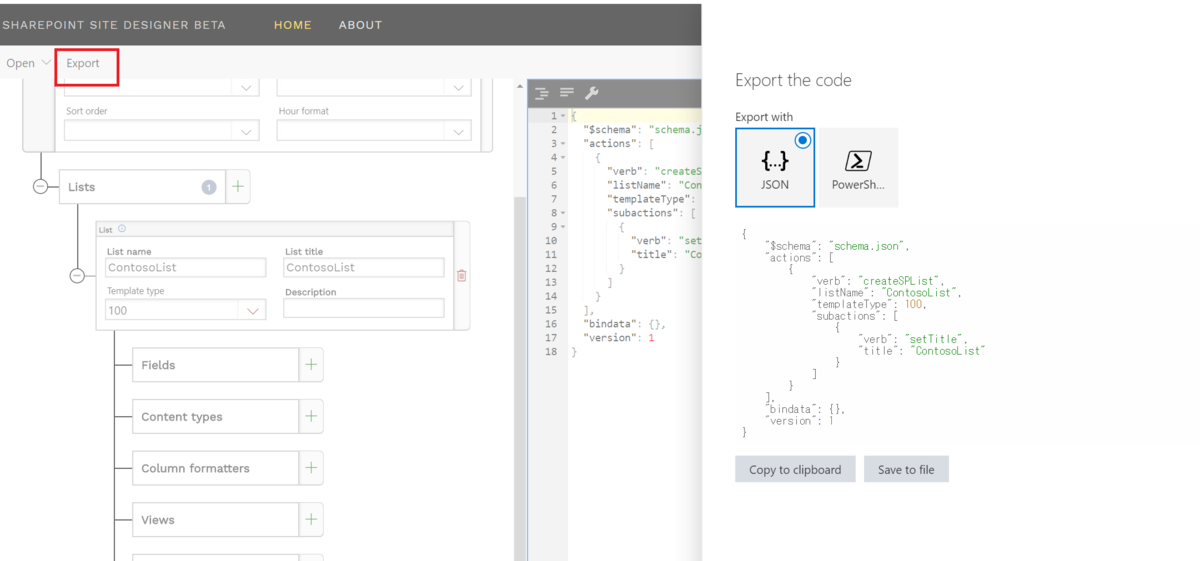Collapse the ContosoList list node
The width and height of the screenshot is (1200, 561).
click(x=77, y=276)
